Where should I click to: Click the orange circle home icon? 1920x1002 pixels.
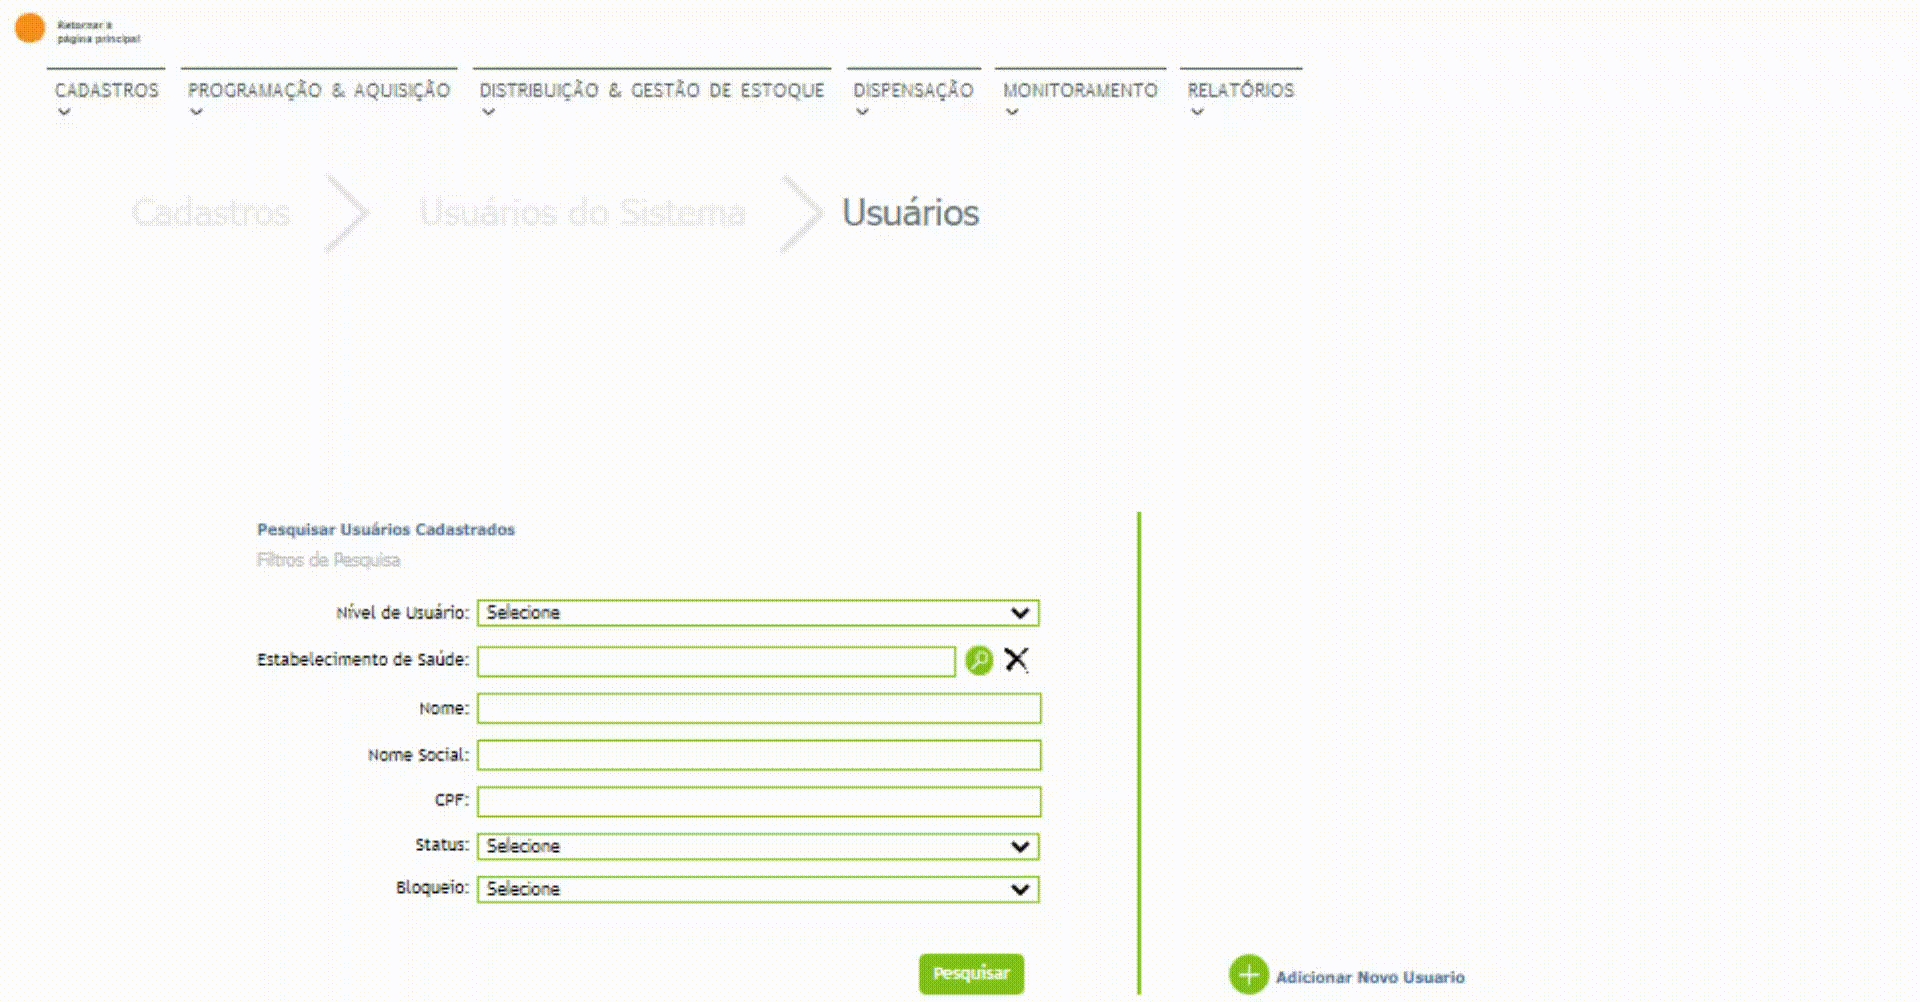point(30,29)
